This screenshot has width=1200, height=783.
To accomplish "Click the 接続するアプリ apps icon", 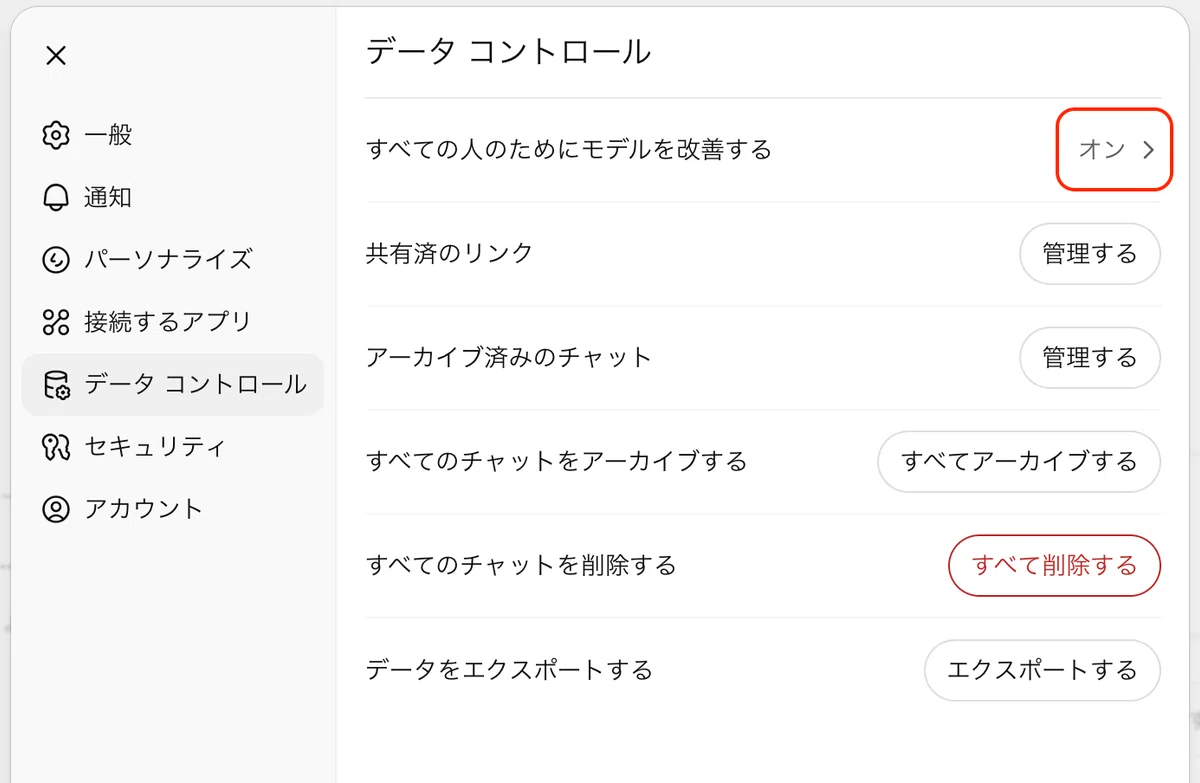I will pyautogui.click(x=56, y=322).
